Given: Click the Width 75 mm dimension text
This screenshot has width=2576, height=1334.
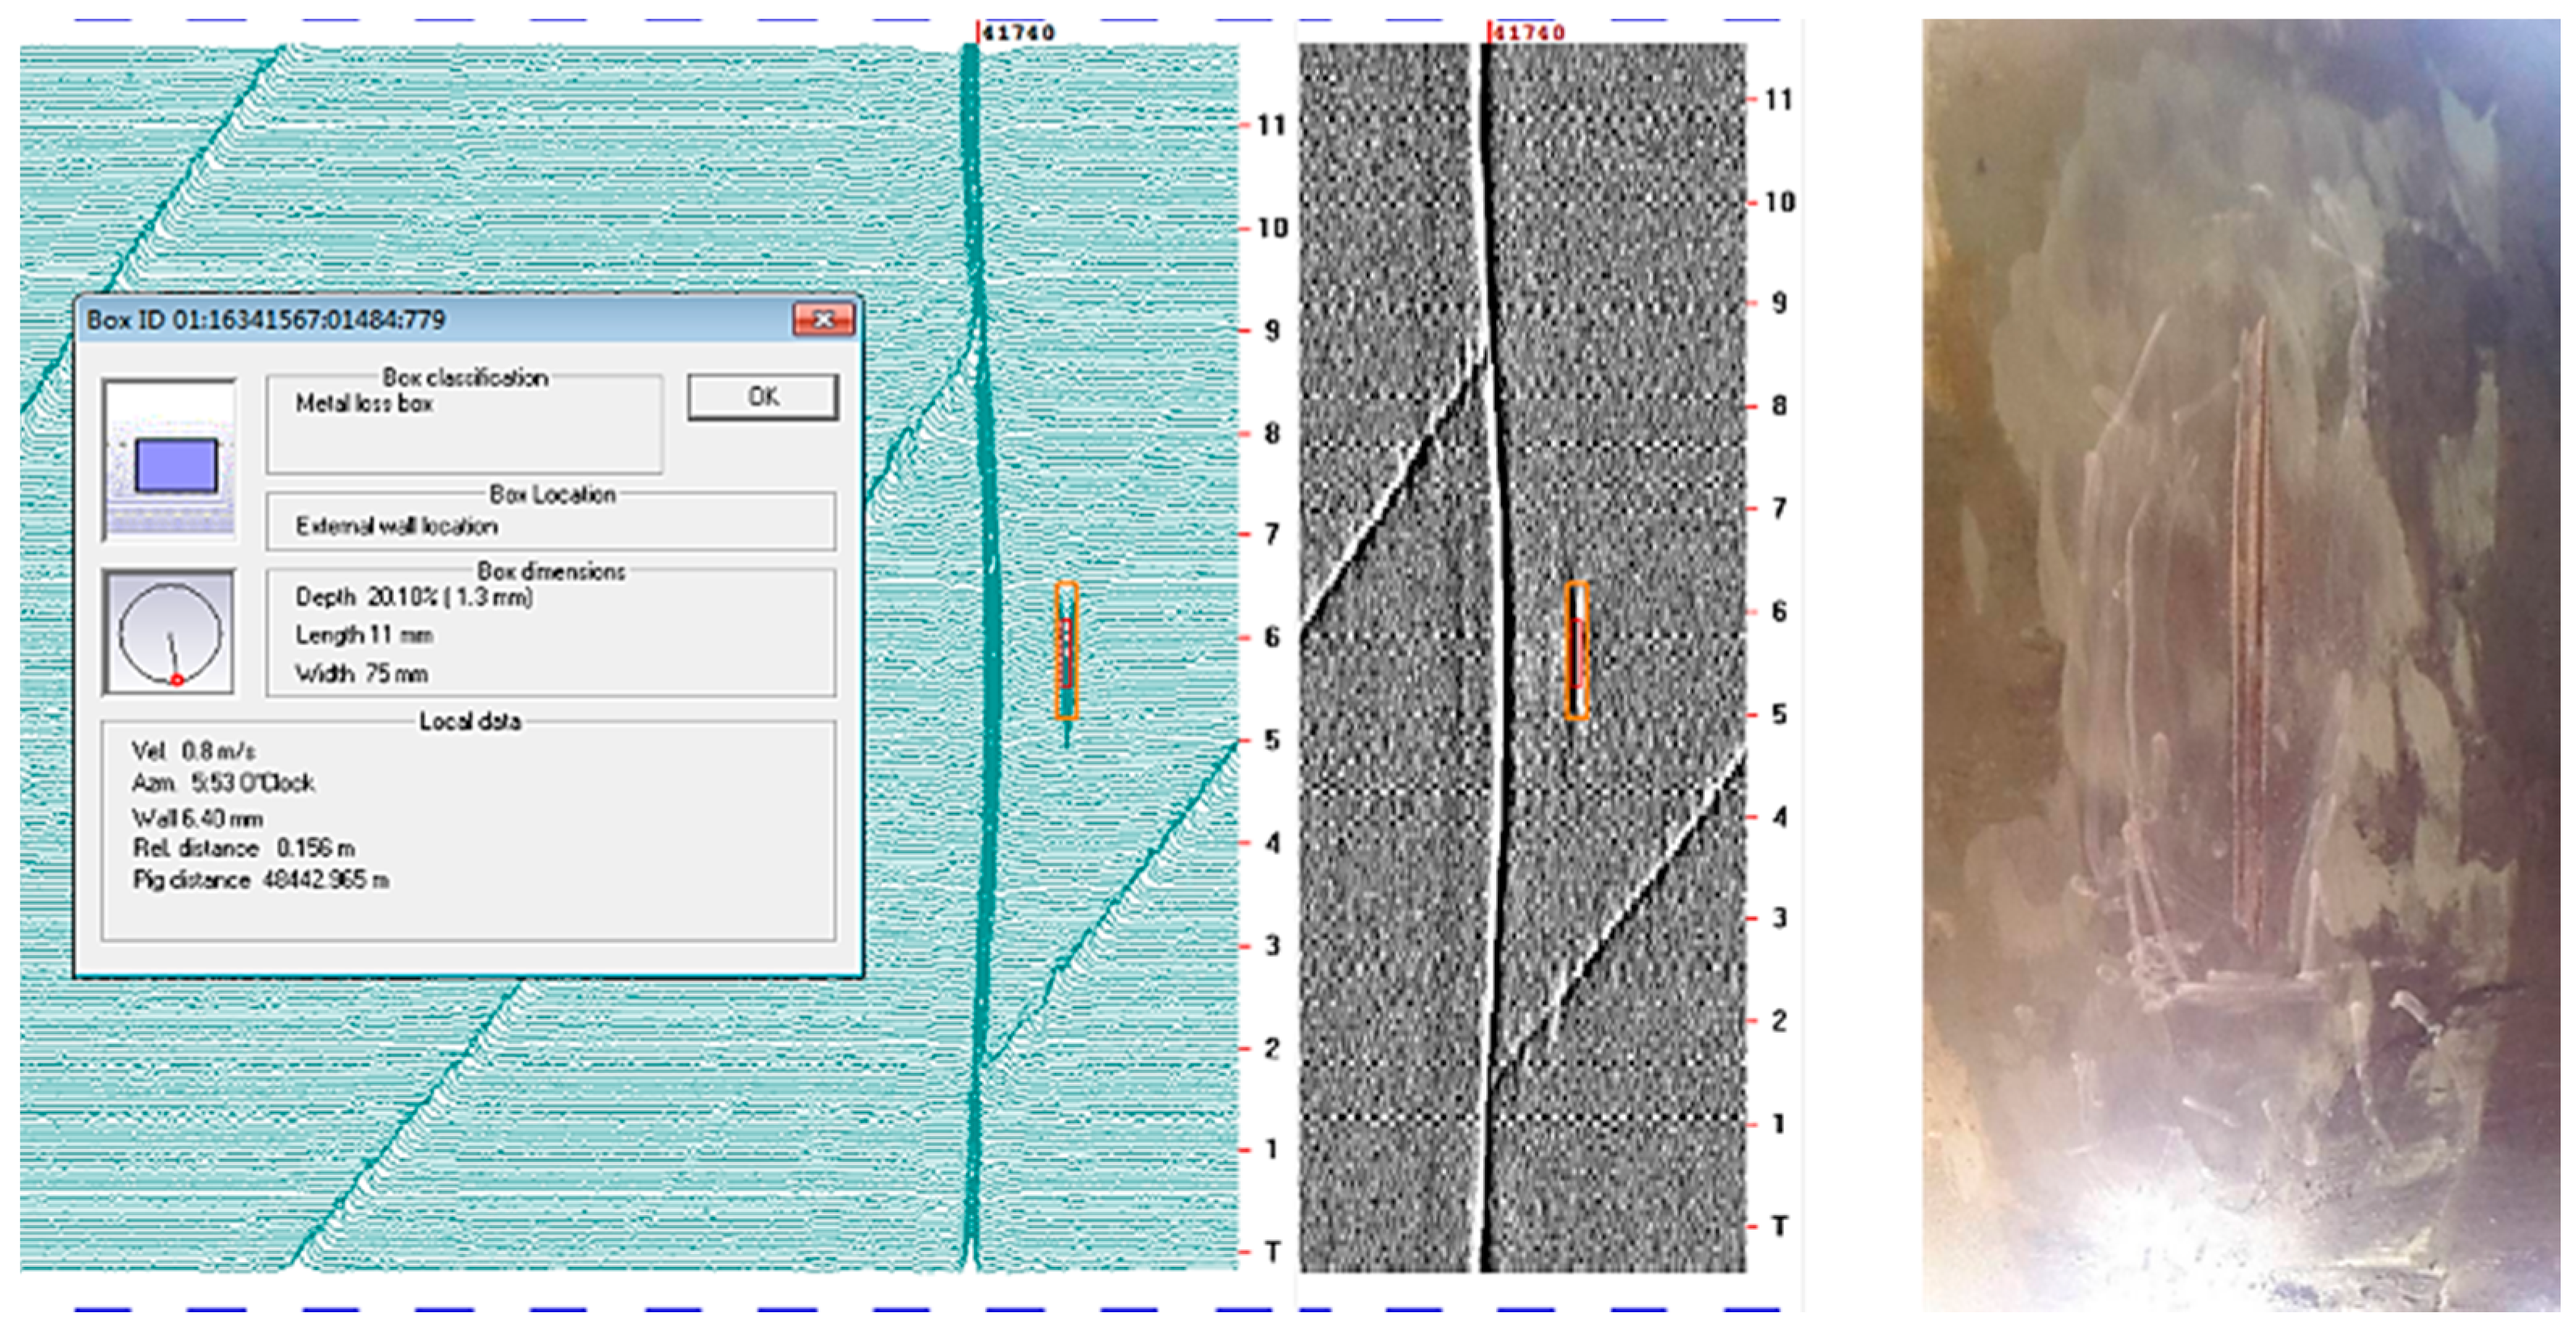Looking at the screenshot, I should click(361, 674).
